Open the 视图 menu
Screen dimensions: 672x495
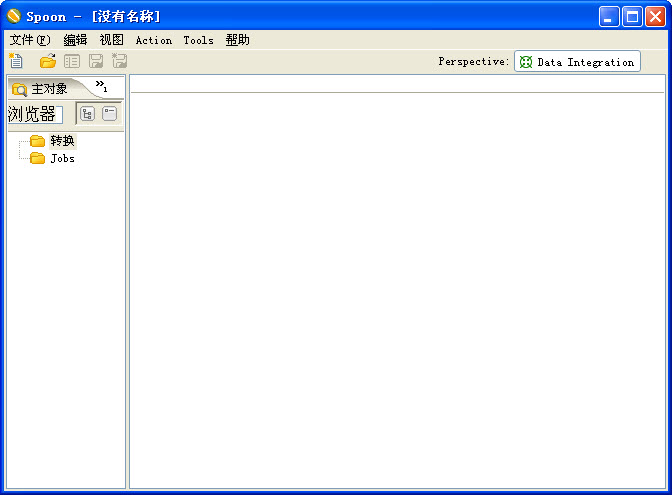click(x=111, y=40)
